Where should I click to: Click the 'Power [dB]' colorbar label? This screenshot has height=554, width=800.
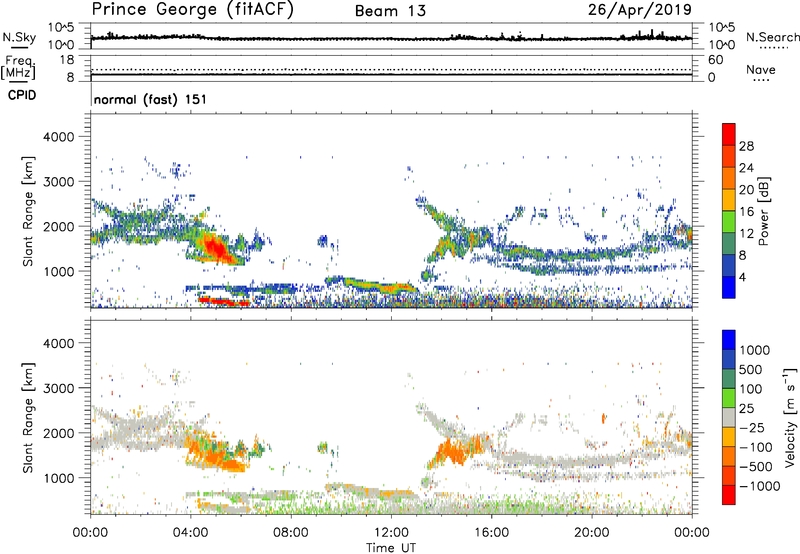[763, 211]
